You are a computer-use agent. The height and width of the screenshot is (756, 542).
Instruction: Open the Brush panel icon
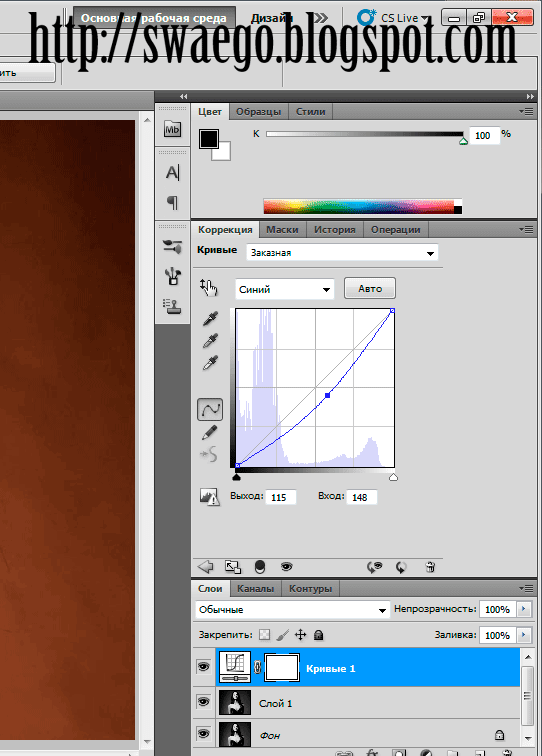coord(173,276)
